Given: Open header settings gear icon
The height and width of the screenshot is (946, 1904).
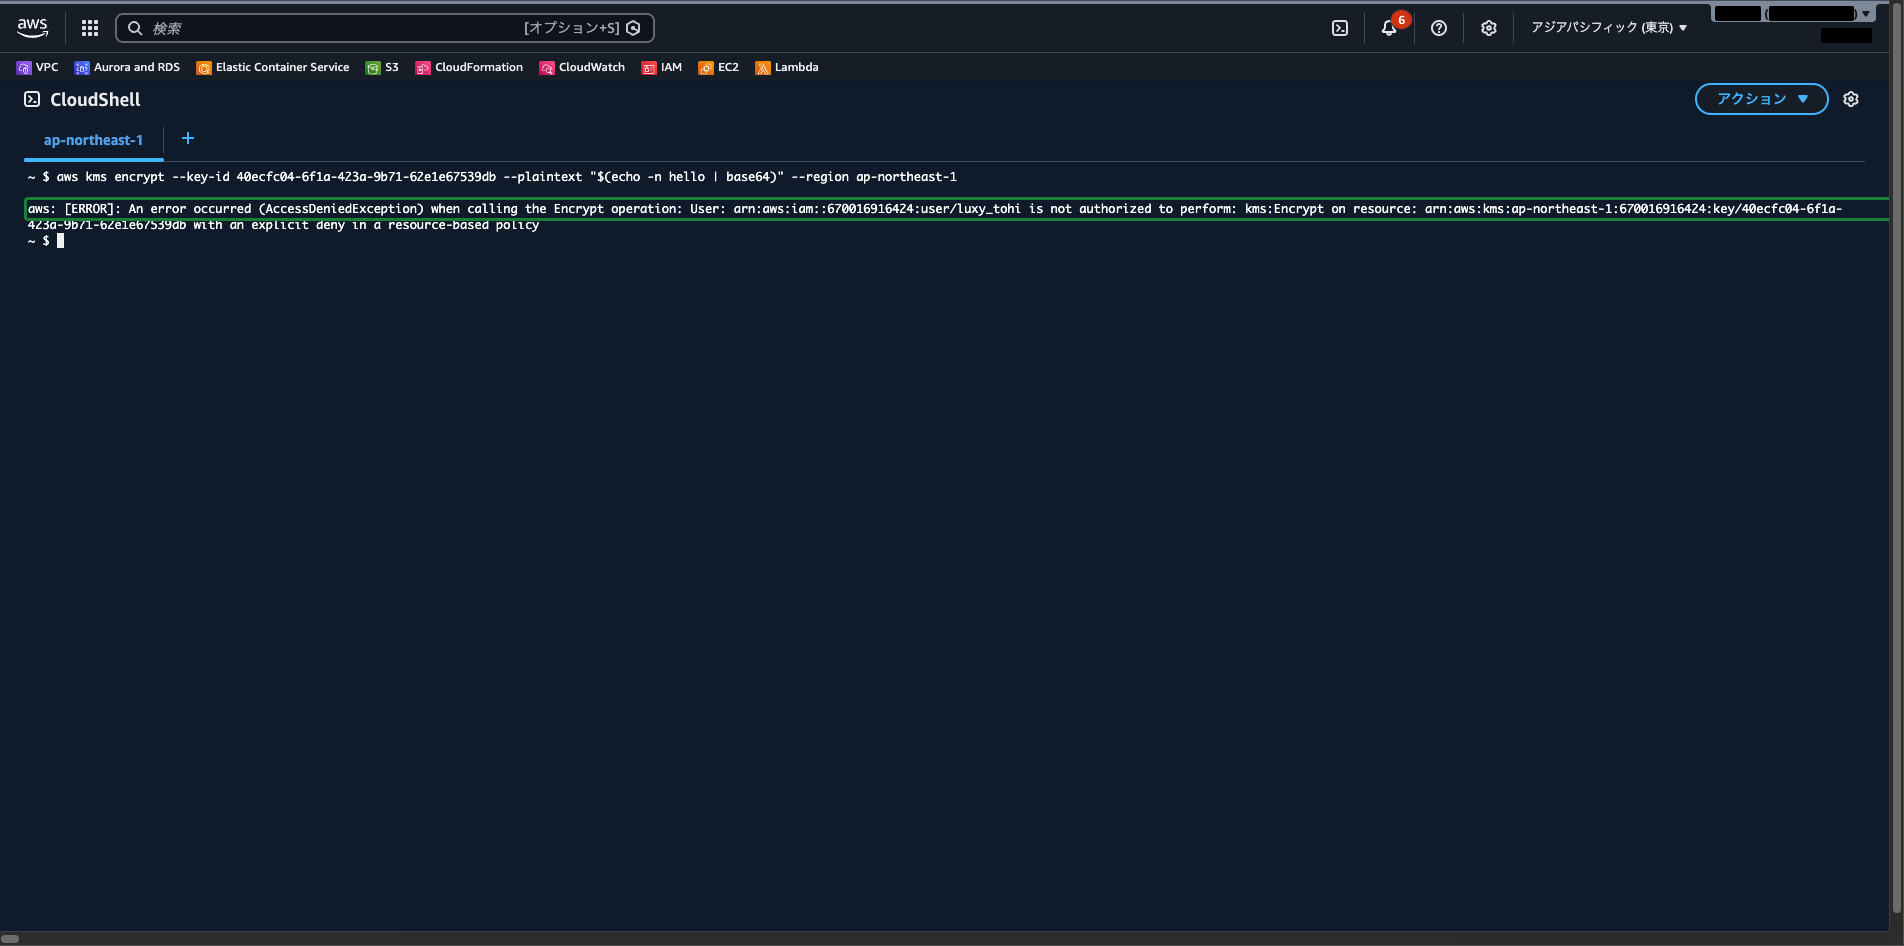Looking at the screenshot, I should point(1489,28).
